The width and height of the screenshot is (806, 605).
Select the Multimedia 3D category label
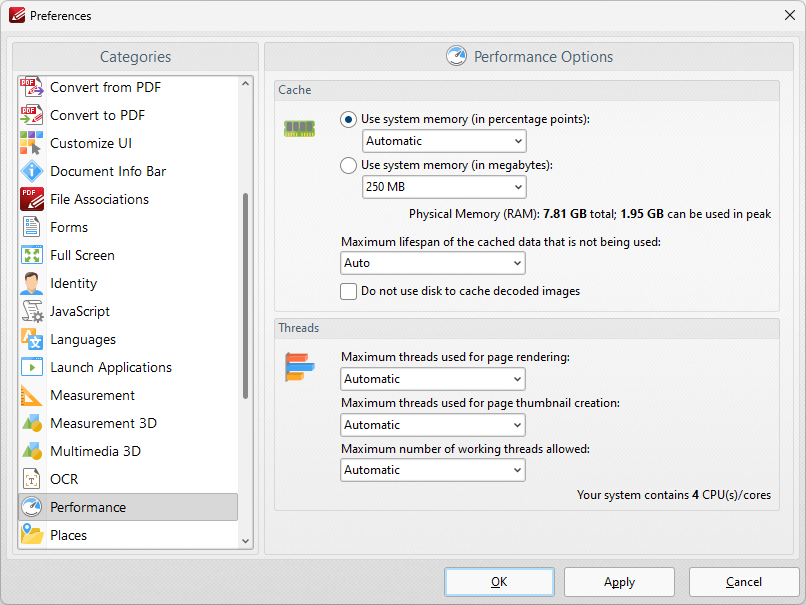tap(96, 451)
